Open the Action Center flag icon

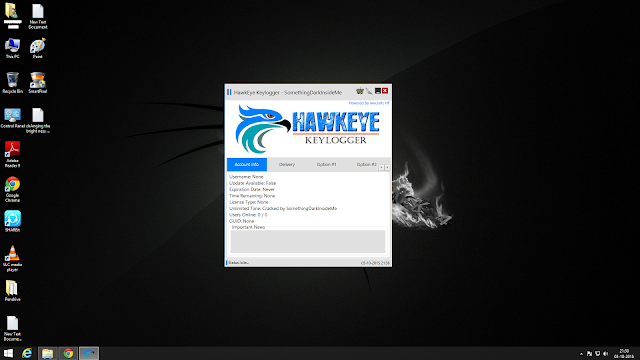589,354
